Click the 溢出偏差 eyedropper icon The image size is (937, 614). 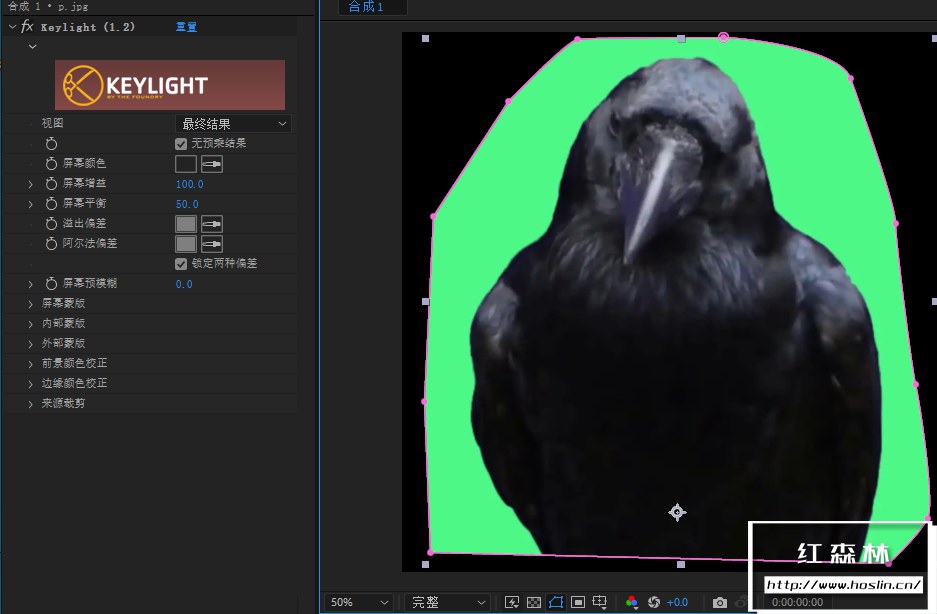pyautogui.click(x=212, y=224)
